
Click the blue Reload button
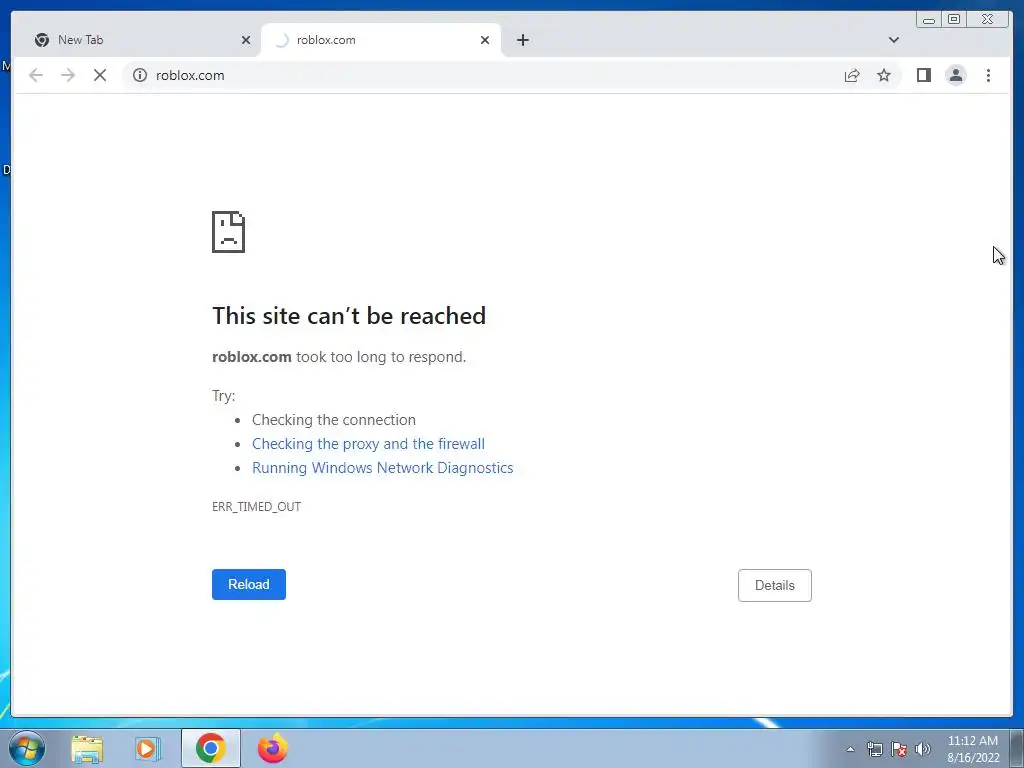(x=249, y=584)
